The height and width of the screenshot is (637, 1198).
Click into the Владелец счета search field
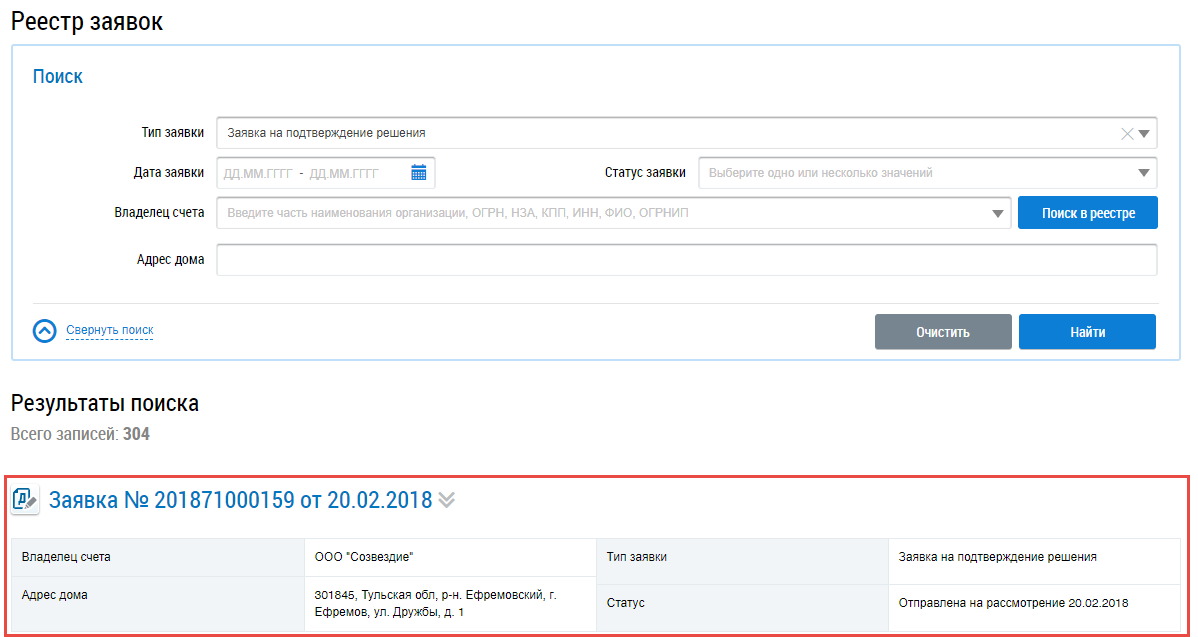point(600,213)
